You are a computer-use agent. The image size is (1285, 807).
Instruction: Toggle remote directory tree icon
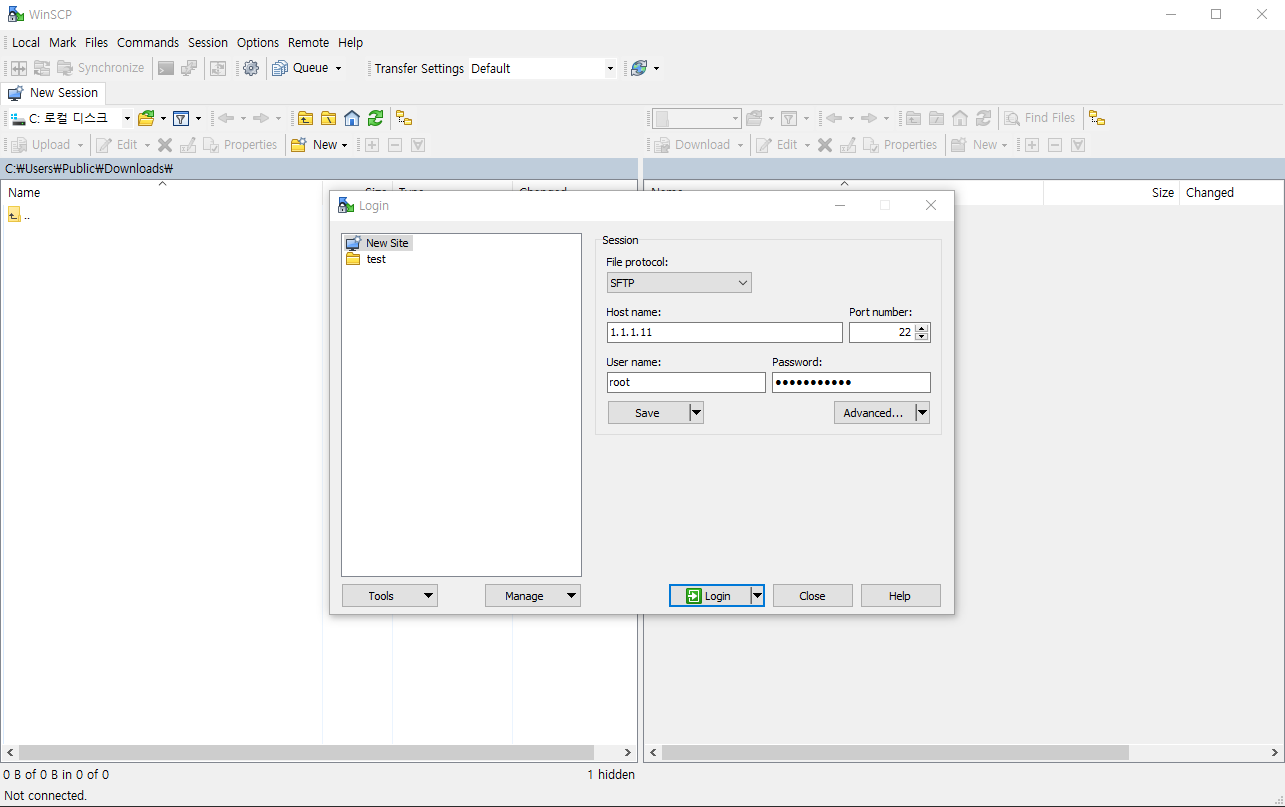tap(1097, 118)
